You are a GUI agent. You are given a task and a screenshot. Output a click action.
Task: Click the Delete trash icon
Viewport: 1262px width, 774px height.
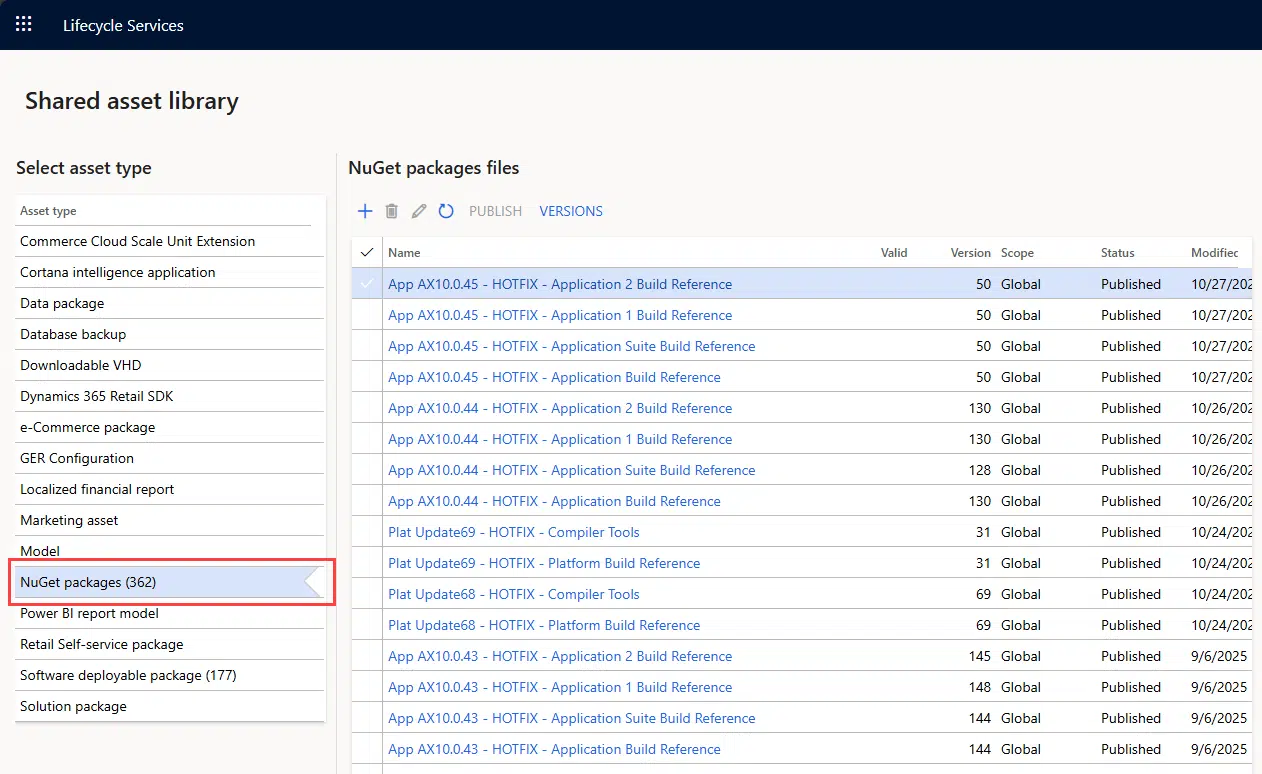[x=391, y=211]
